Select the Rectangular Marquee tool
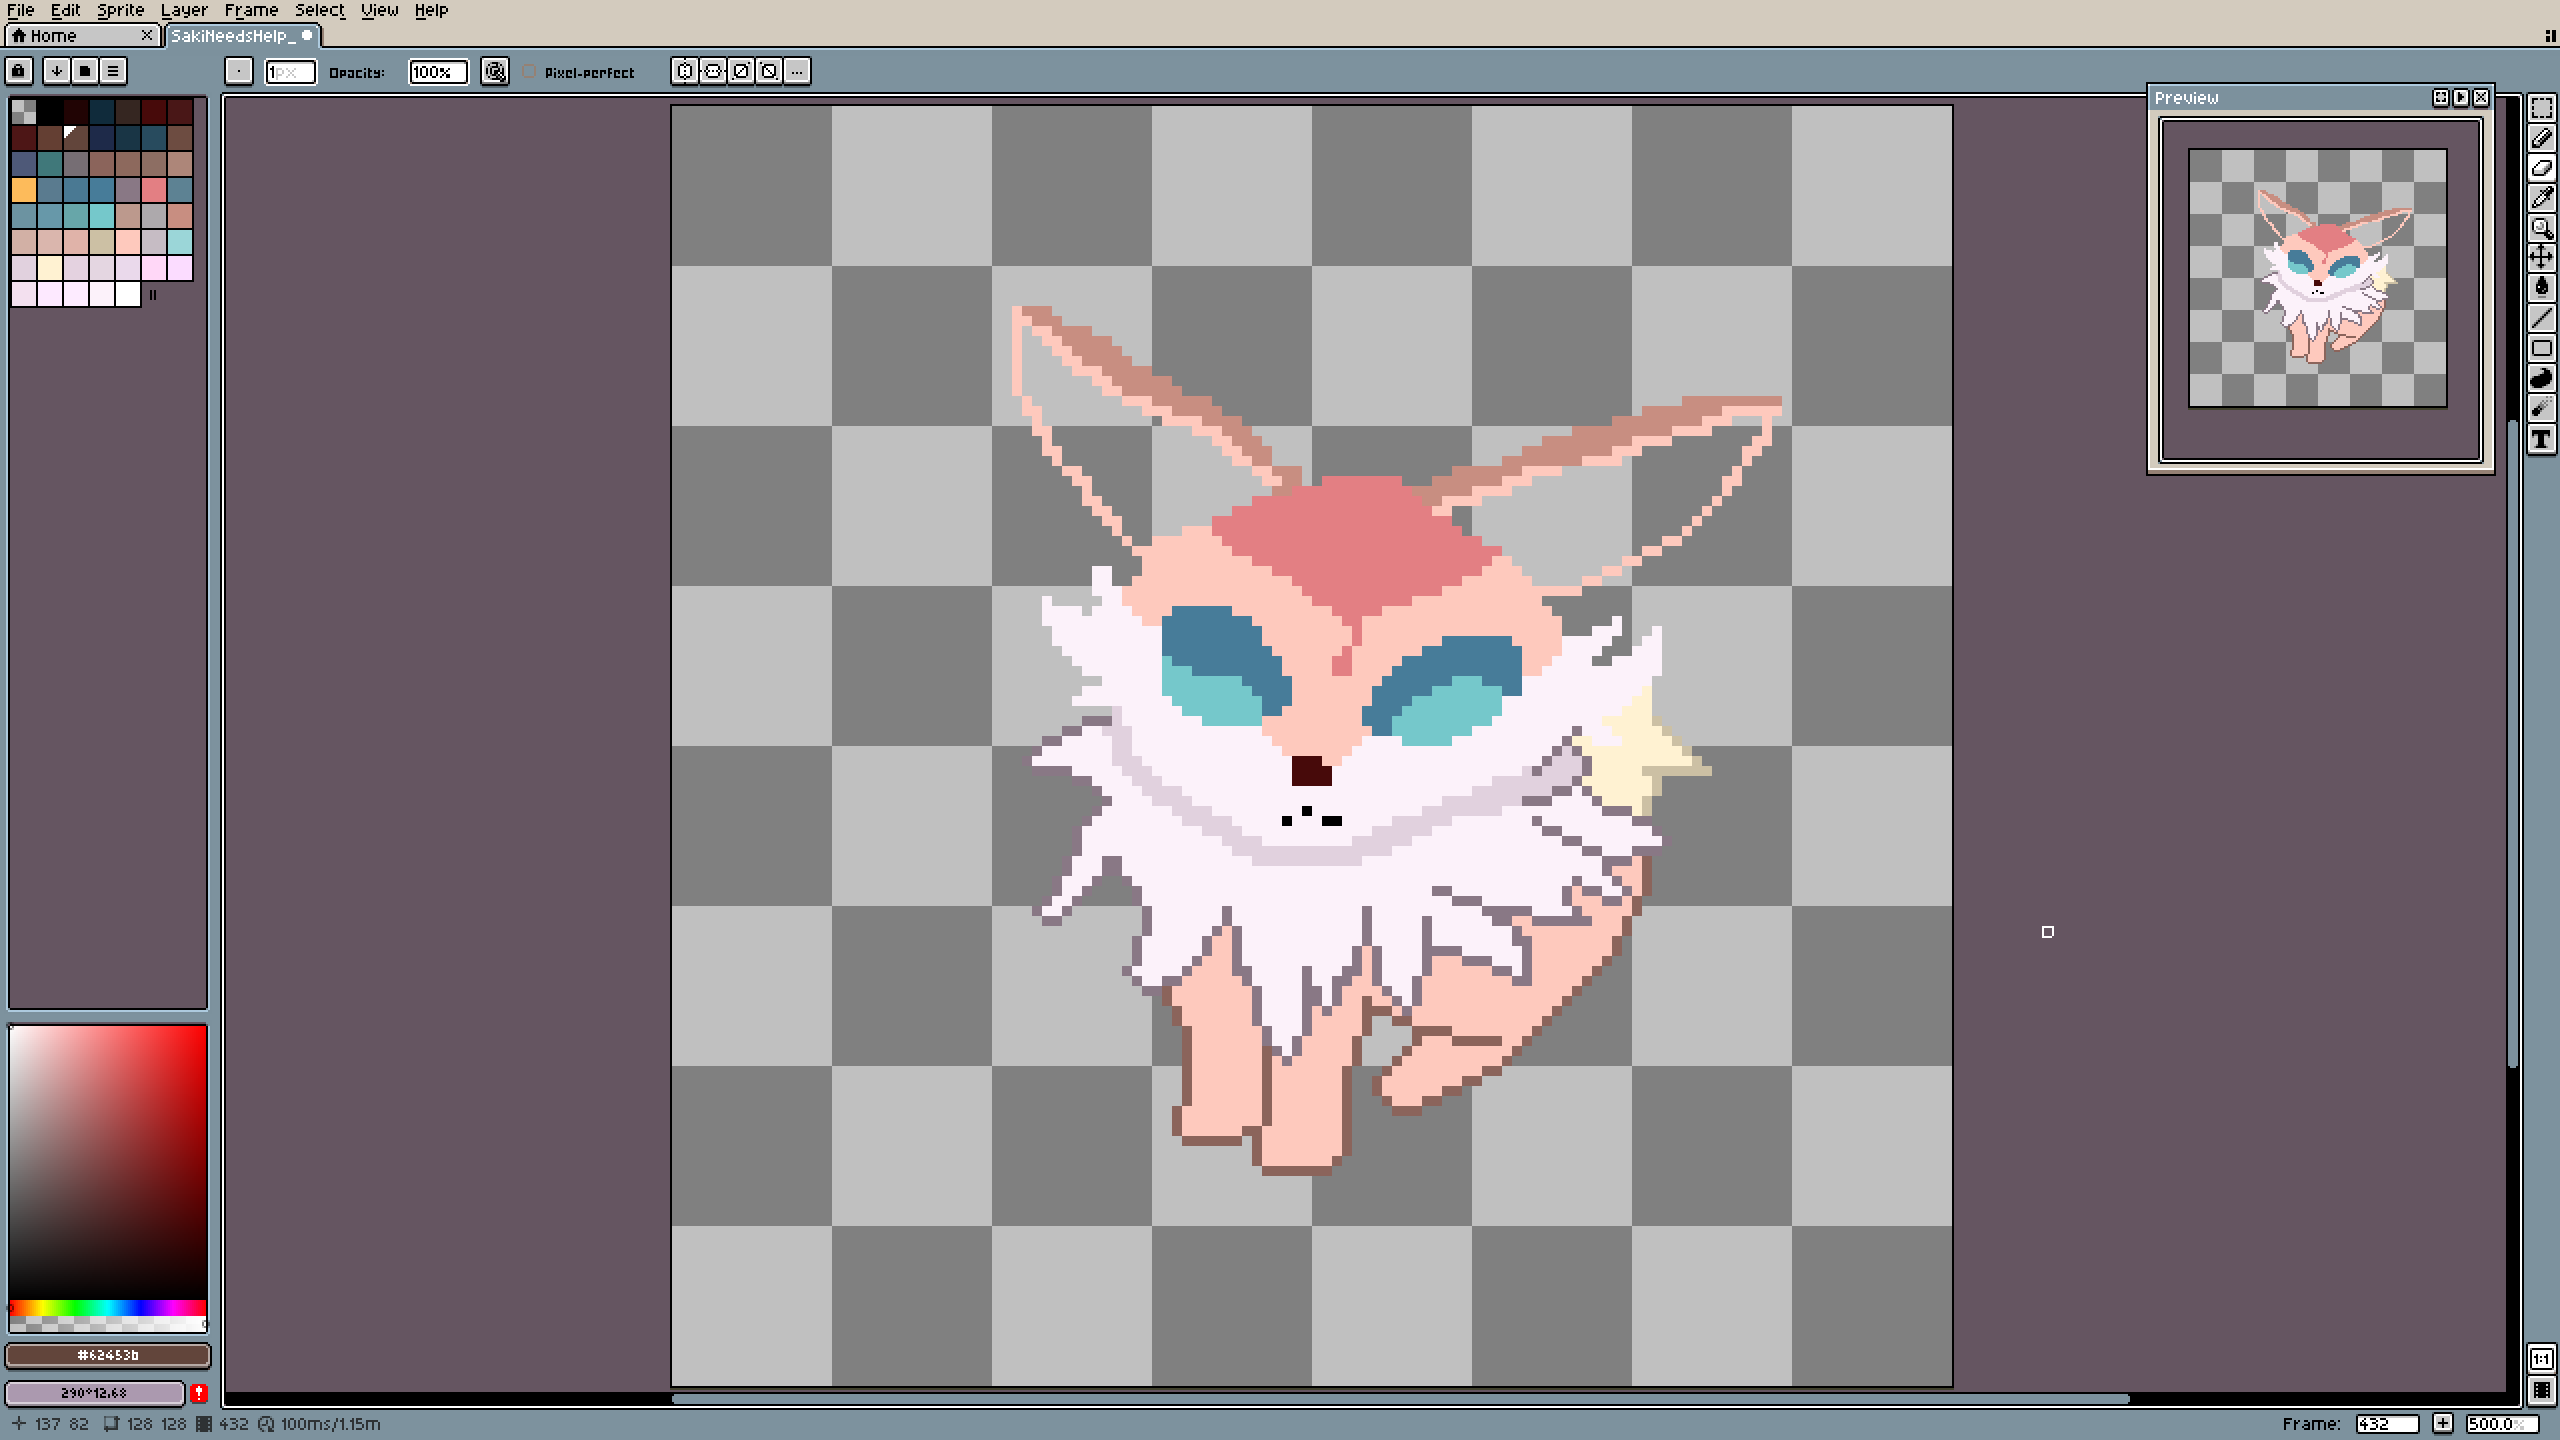2560x1440 pixels. [x=2541, y=108]
